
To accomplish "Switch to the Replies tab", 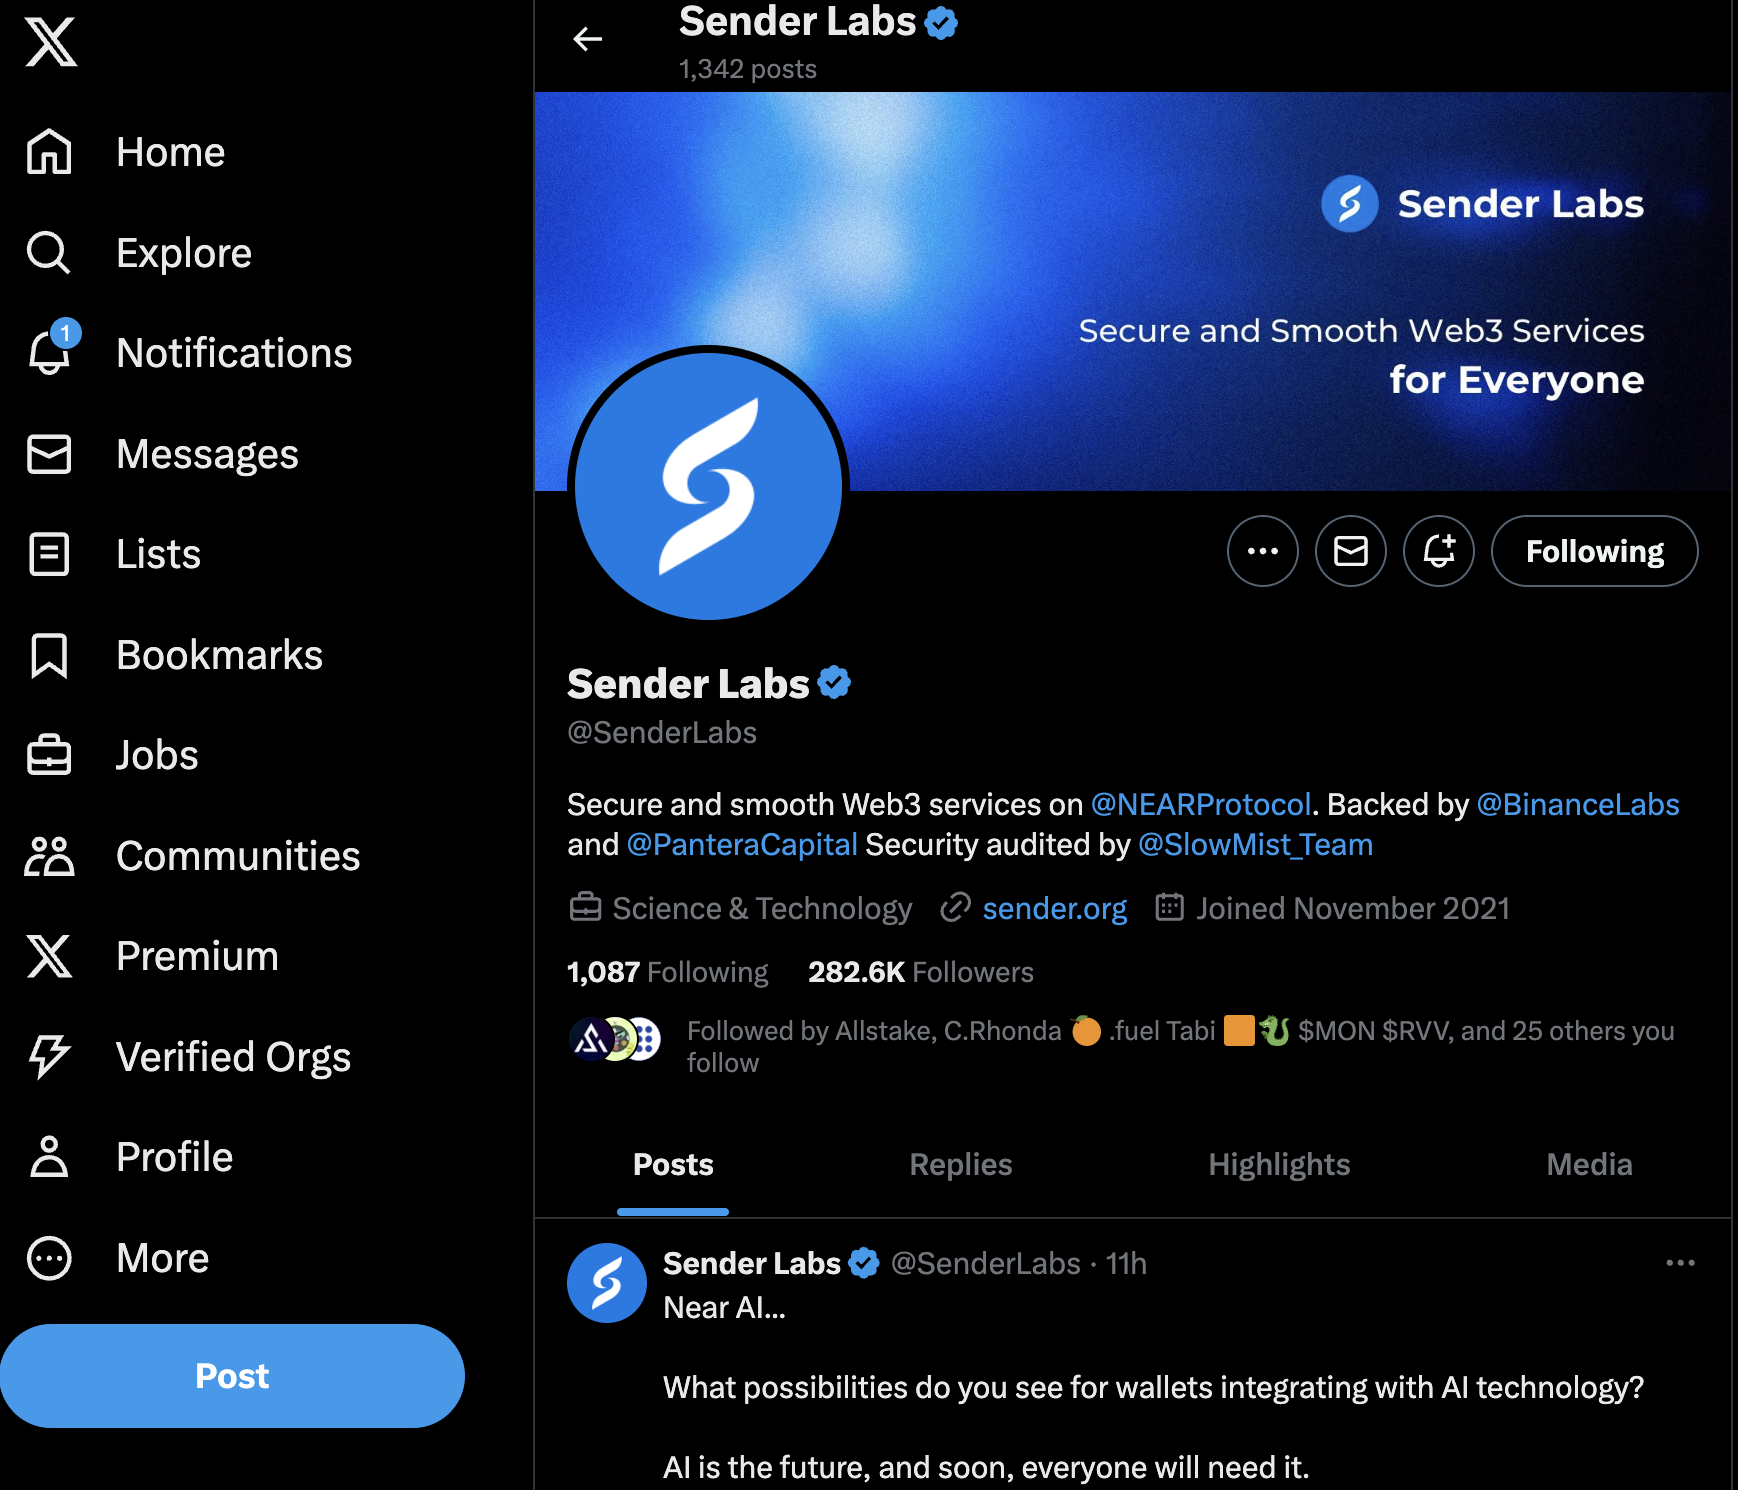I will click(x=960, y=1164).
